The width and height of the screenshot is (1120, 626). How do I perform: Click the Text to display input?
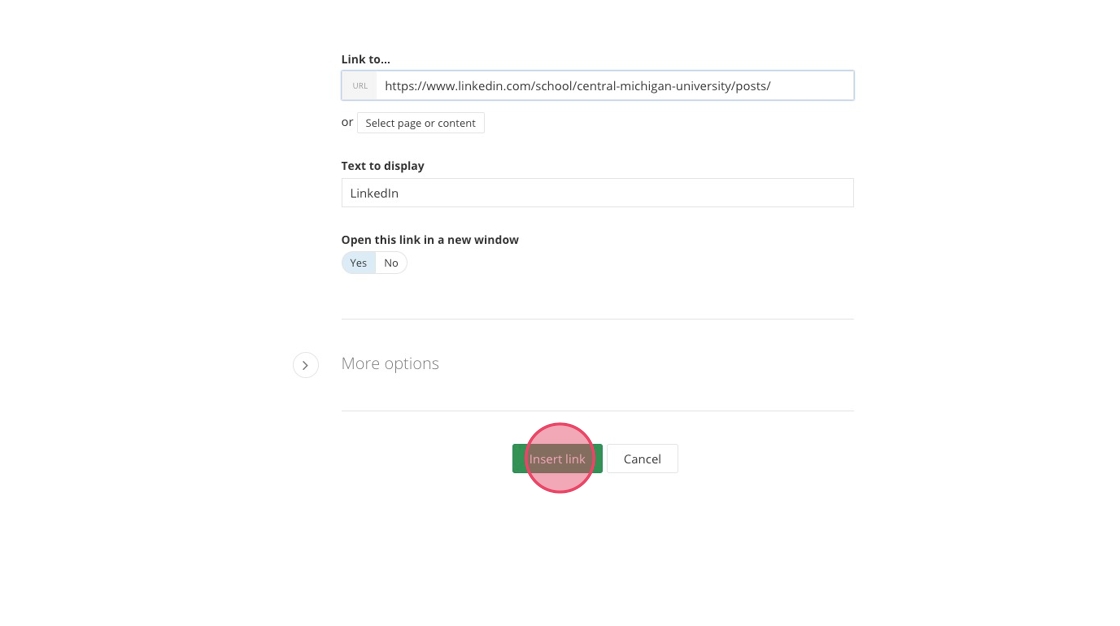pyautogui.click(x=597, y=193)
